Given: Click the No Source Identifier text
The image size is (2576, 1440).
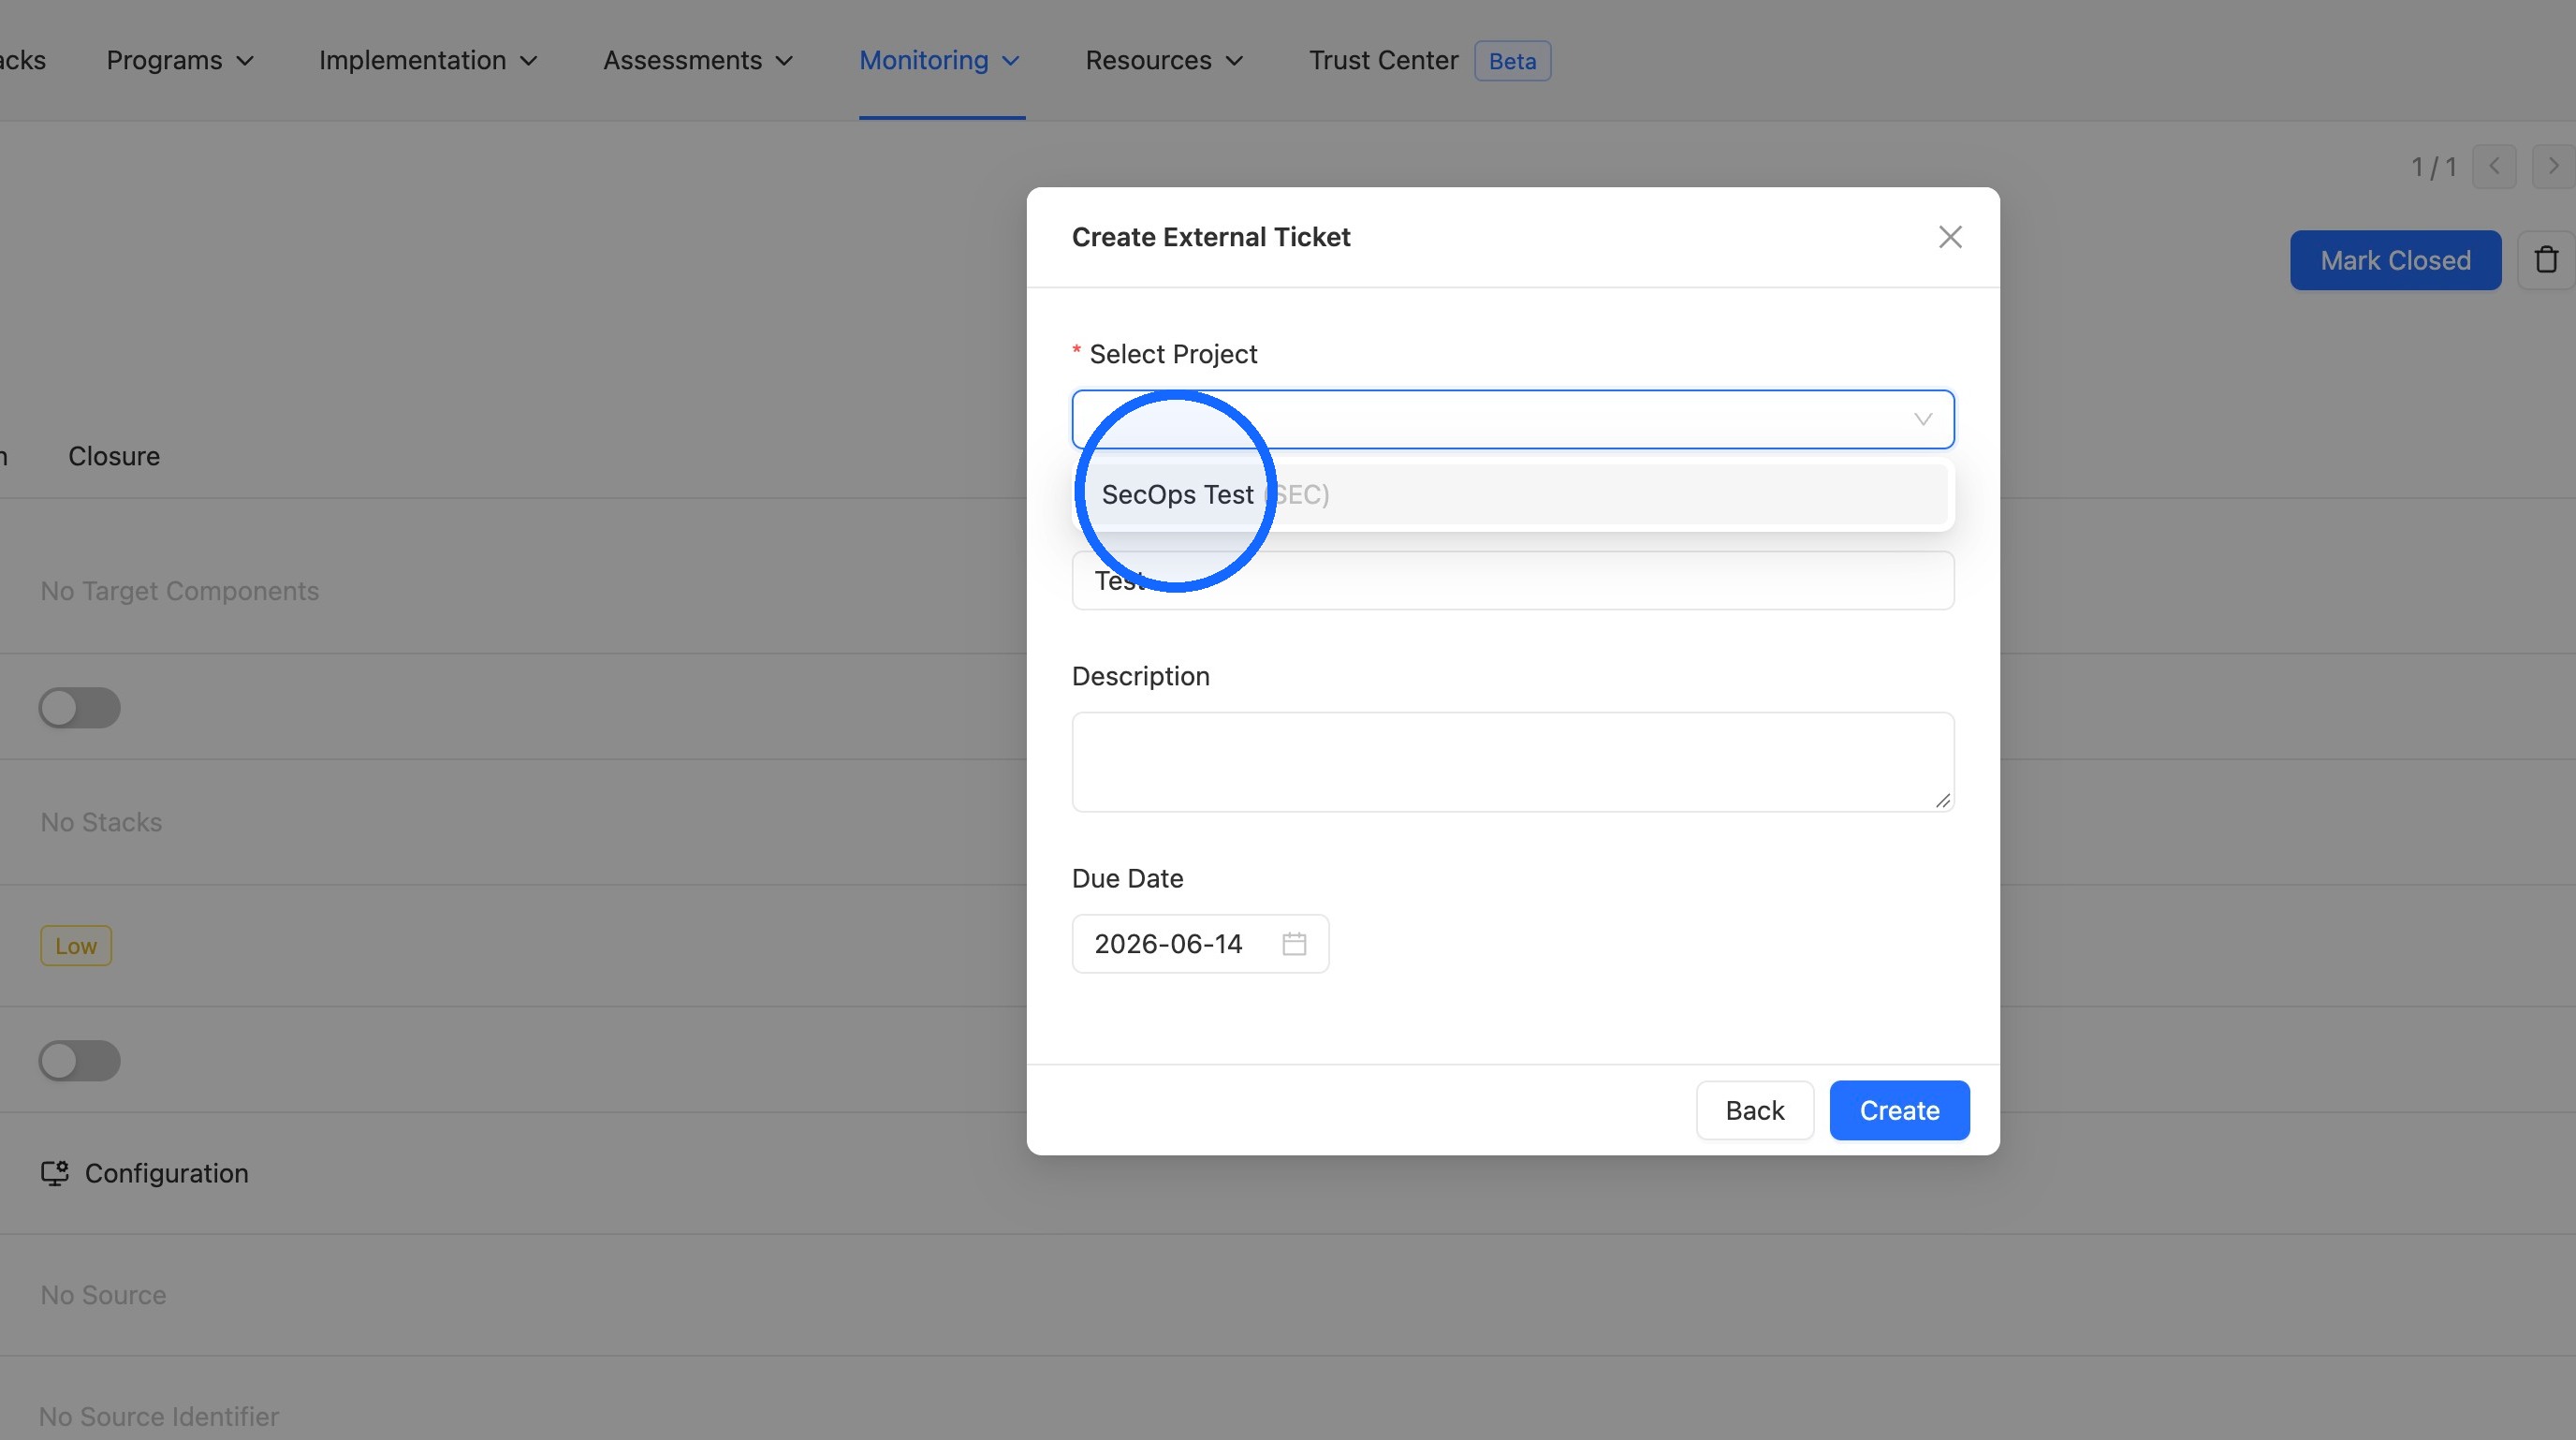Looking at the screenshot, I should pos(159,1417).
